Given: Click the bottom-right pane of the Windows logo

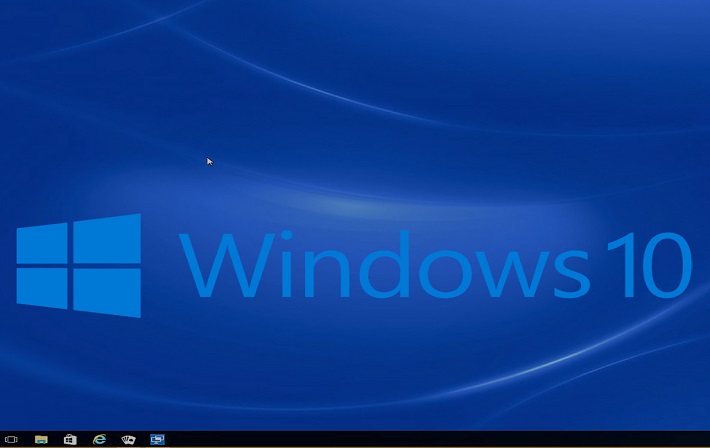Looking at the screenshot, I should click(x=107, y=293).
